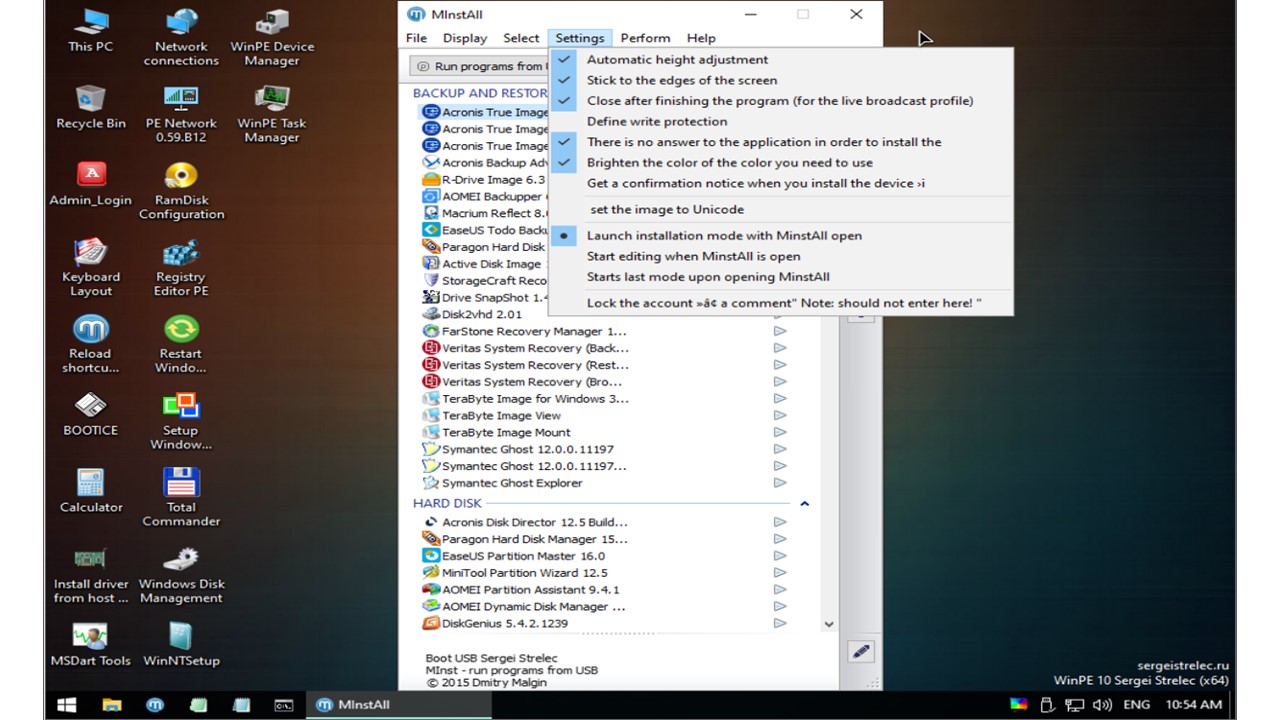1280x720 pixels.
Task: Enable Get a confirmation notice option
Action: (x=780, y=183)
